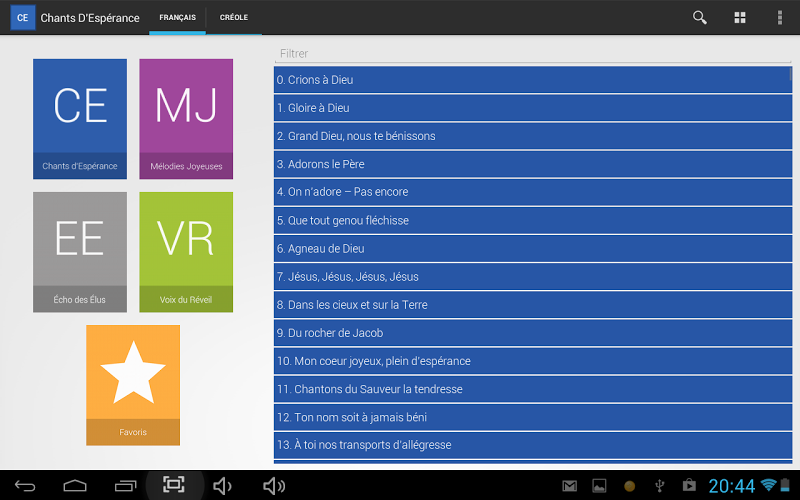This screenshot has width=800, height=500.
Task: Choose '12. Ton nom soit à jamais béni'
Action: pyautogui.click(x=533, y=417)
